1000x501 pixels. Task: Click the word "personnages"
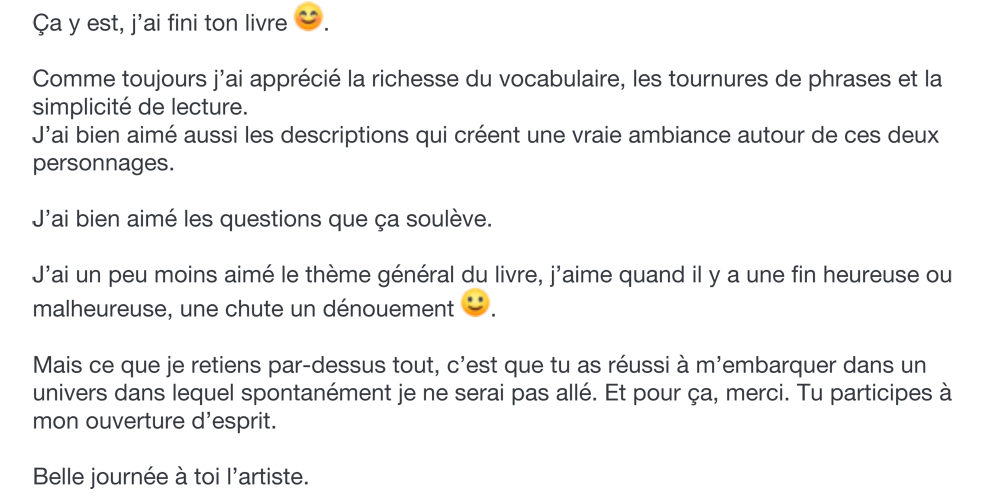click(102, 164)
